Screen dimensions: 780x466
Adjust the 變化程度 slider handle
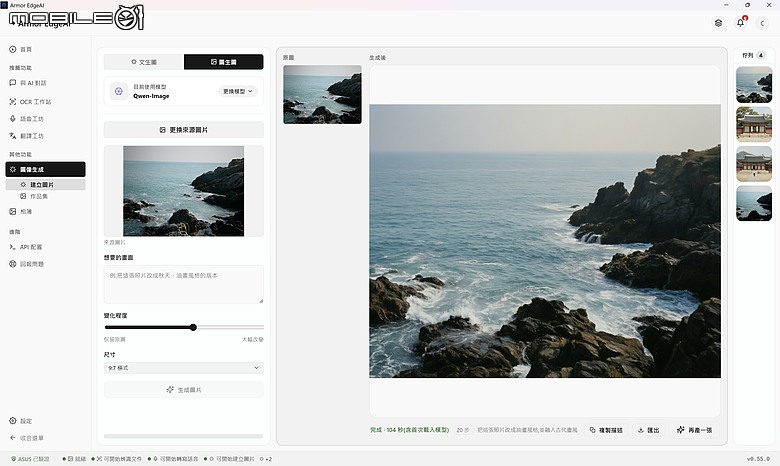point(193,327)
